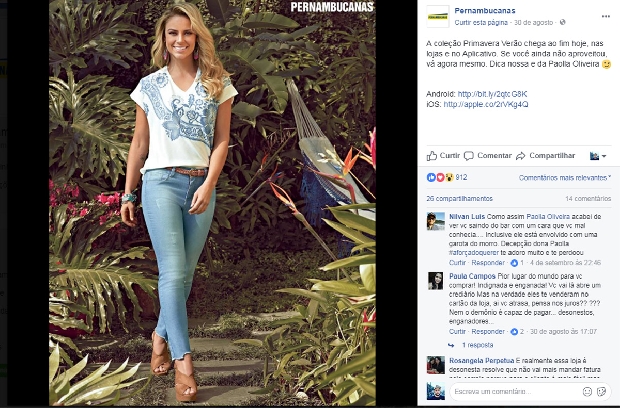620x408 pixels.
Task: Click Curtir under Paula Campos comment
Action: click(457, 332)
